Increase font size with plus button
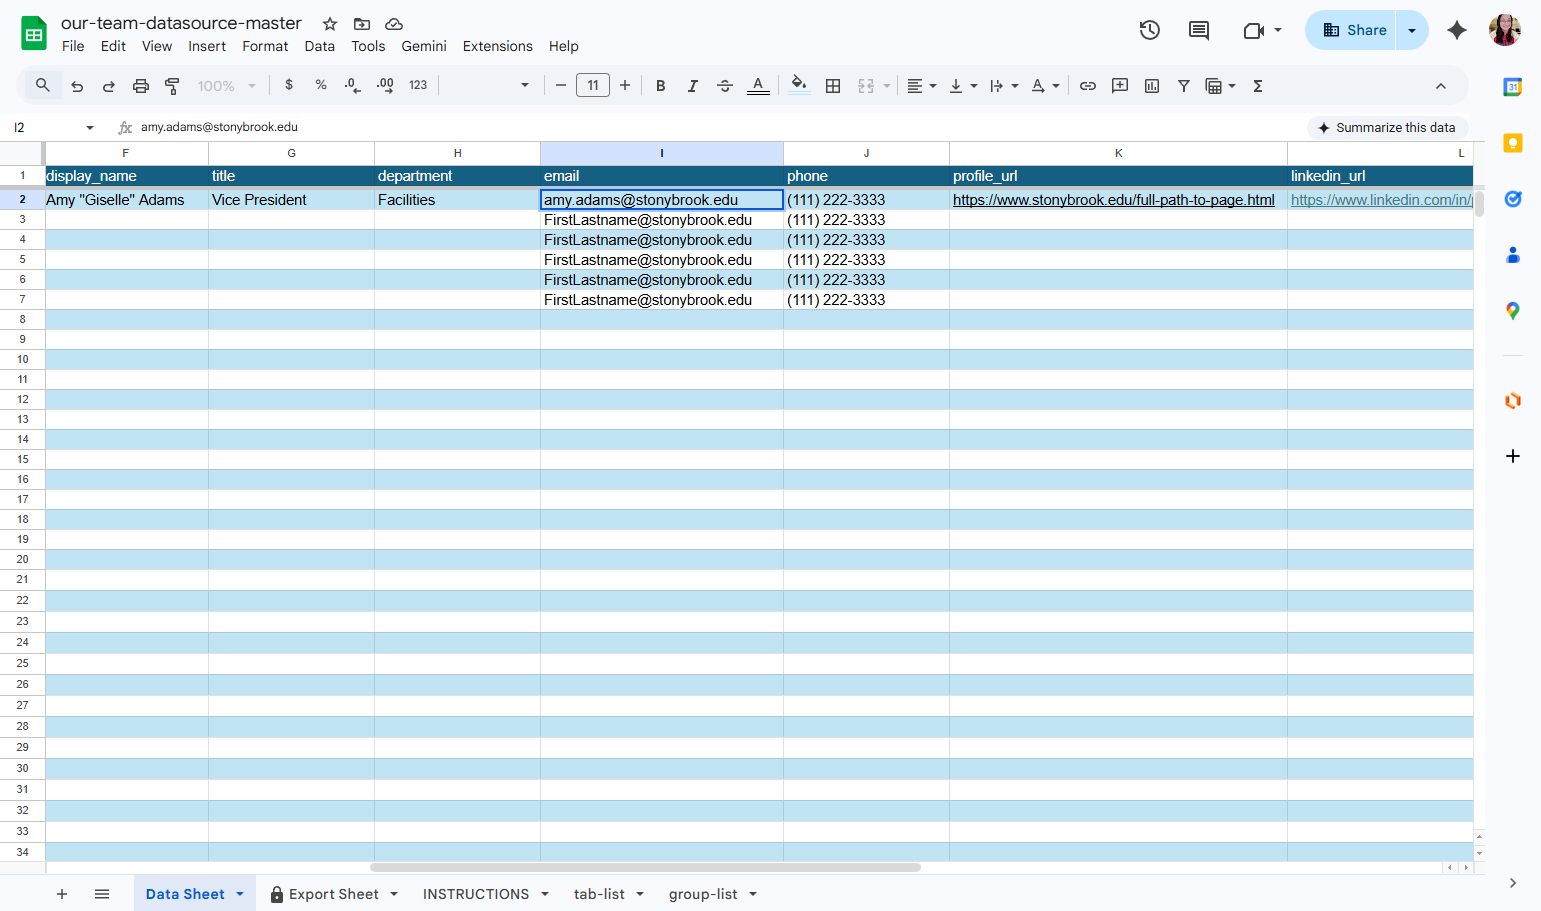Image resolution: width=1541 pixels, height=911 pixels. tap(625, 86)
